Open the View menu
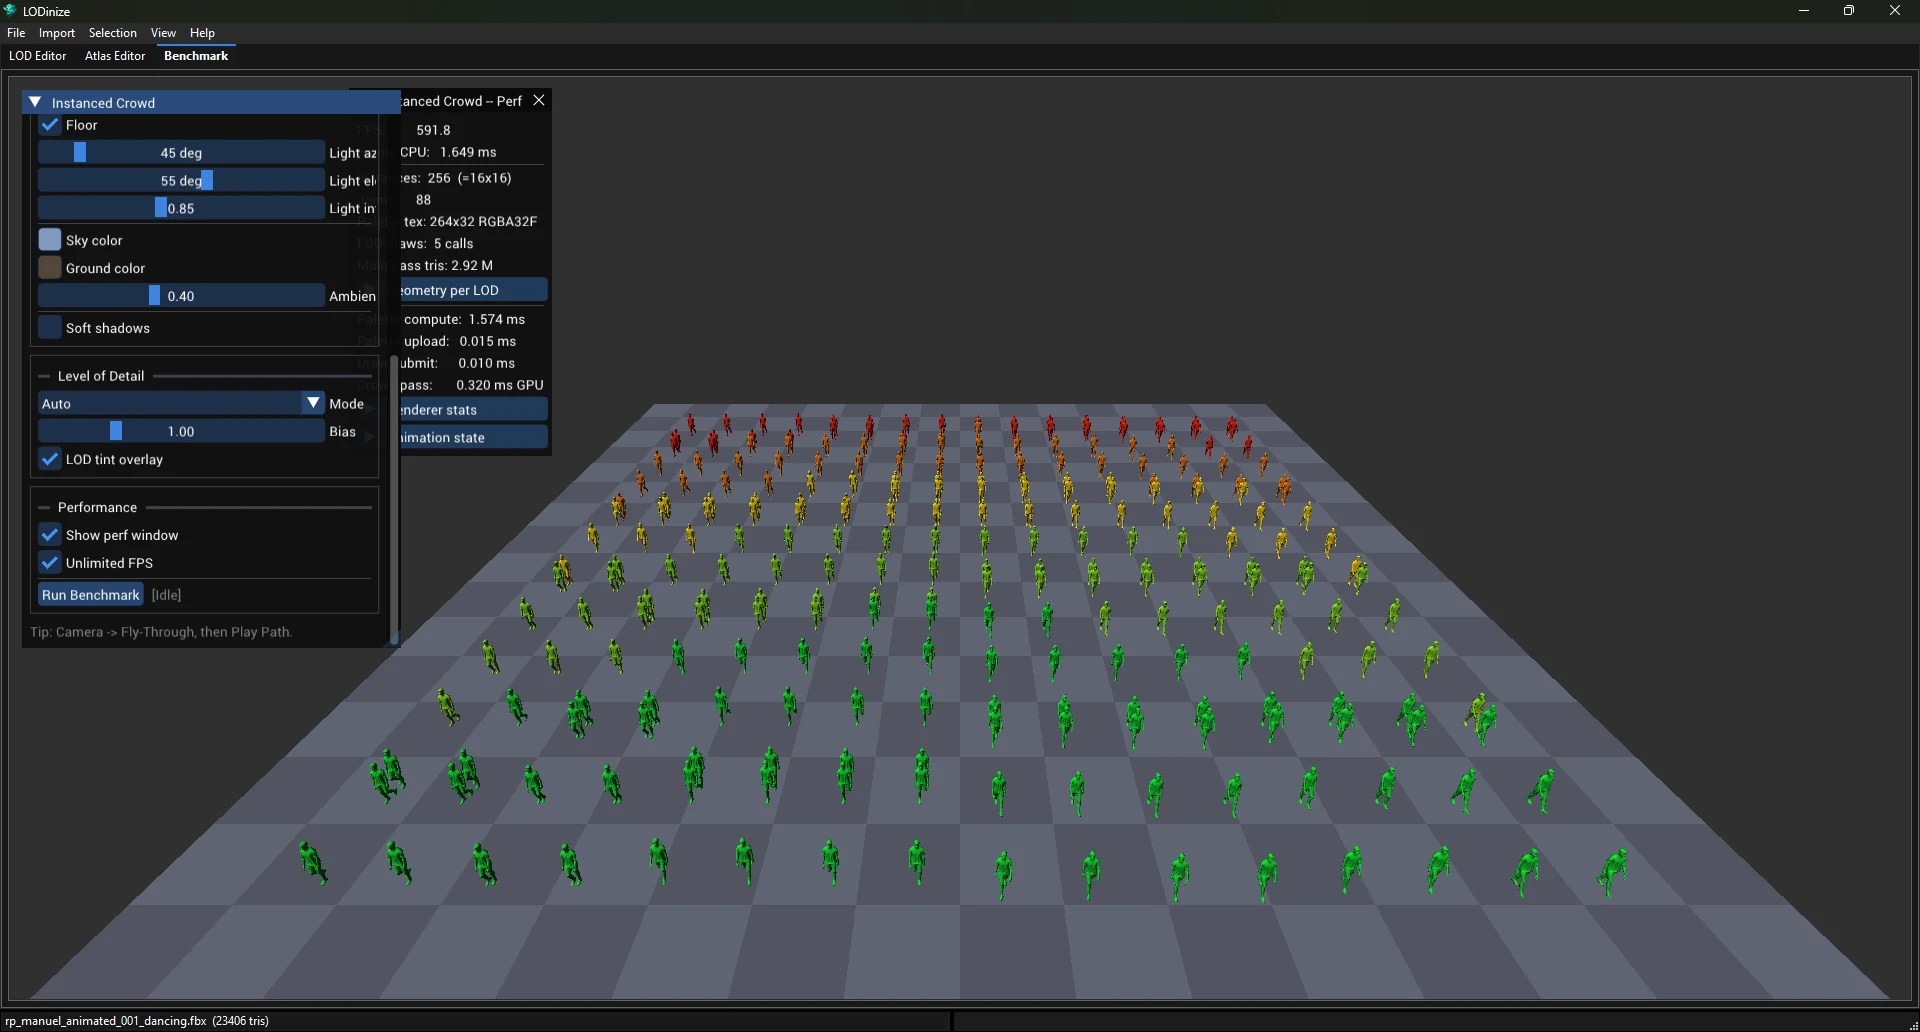Viewport: 1920px width, 1032px height. click(163, 33)
